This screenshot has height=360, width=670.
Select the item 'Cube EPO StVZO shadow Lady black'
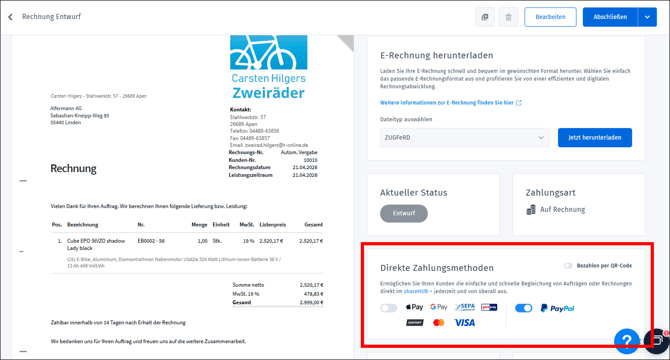96,244
